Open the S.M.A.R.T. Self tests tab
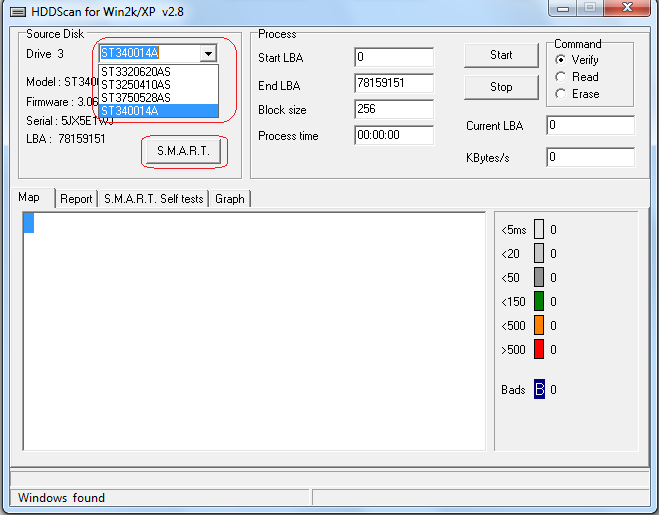The height and width of the screenshot is (515, 659). click(154, 198)
